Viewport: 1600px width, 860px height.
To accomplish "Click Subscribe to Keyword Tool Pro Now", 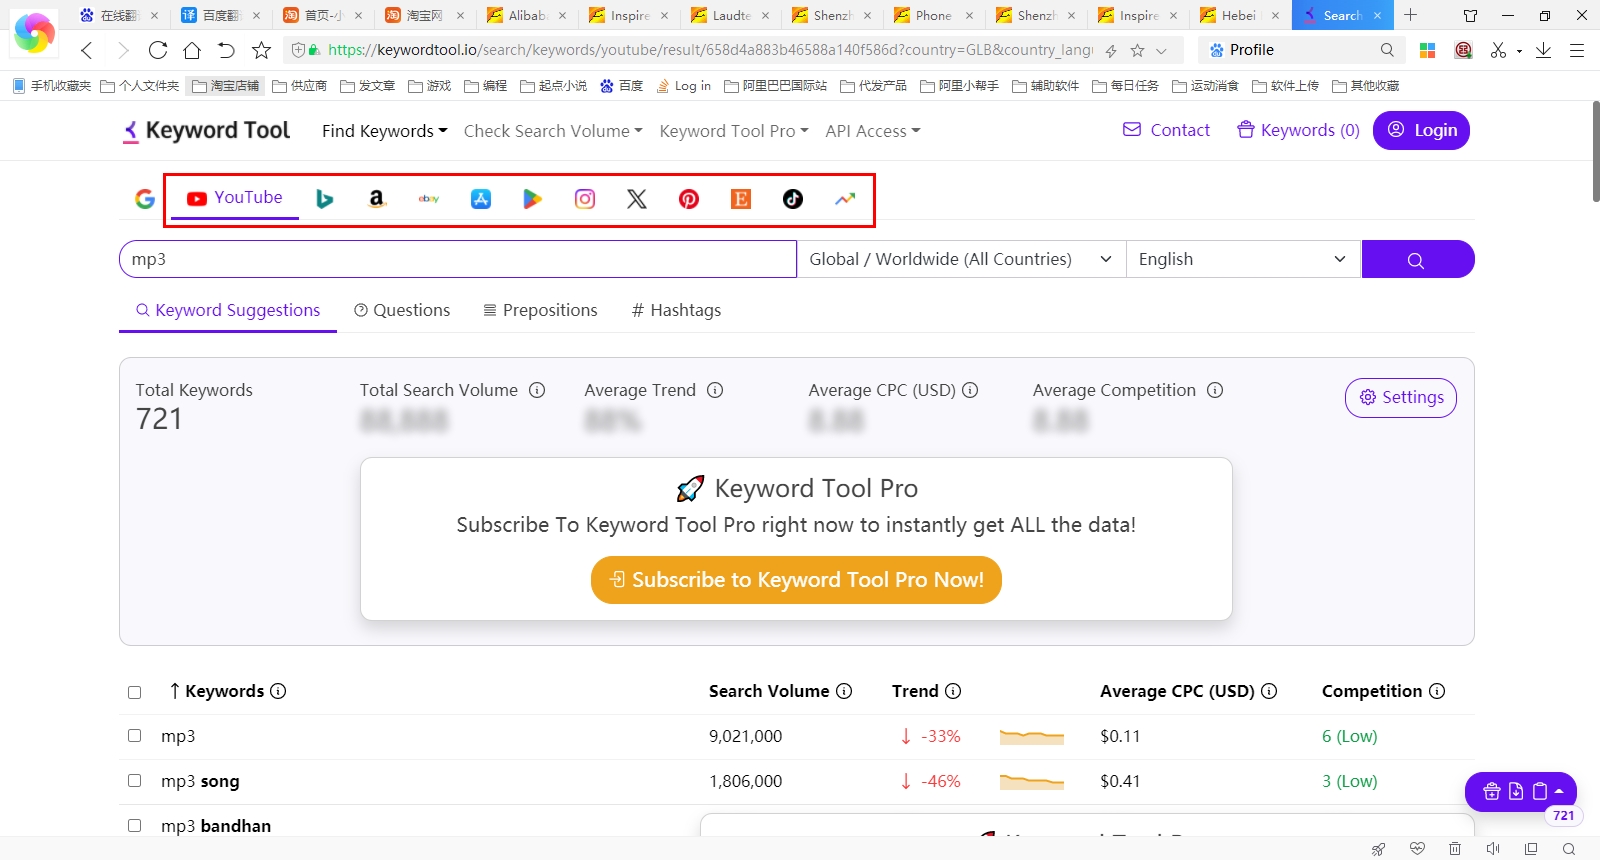I will pos(796,580).
